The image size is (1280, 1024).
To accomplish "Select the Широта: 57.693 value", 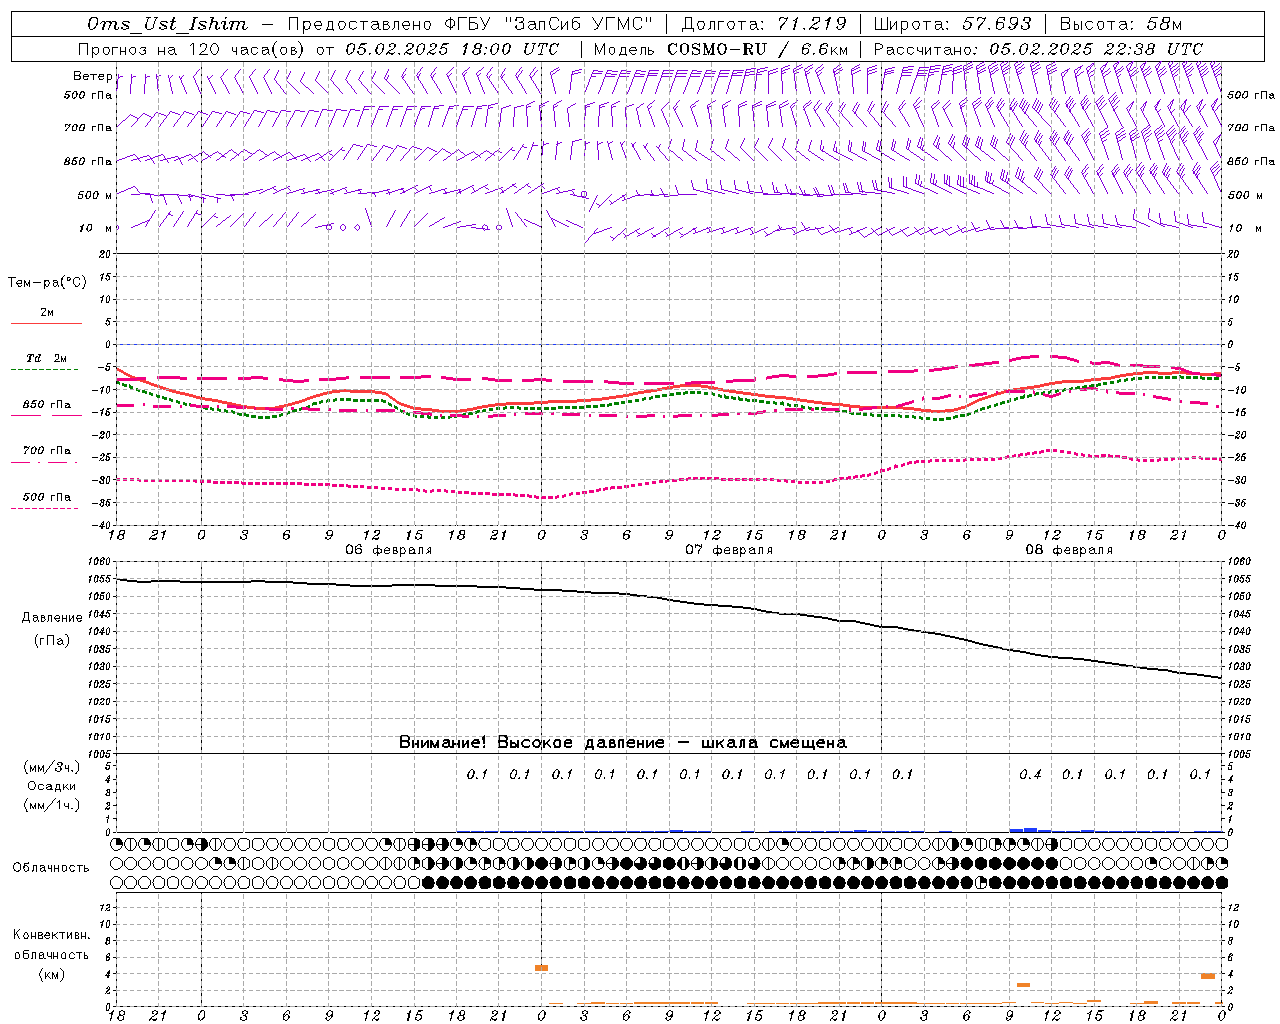I will pyautogui.click(x=952, y=24).
